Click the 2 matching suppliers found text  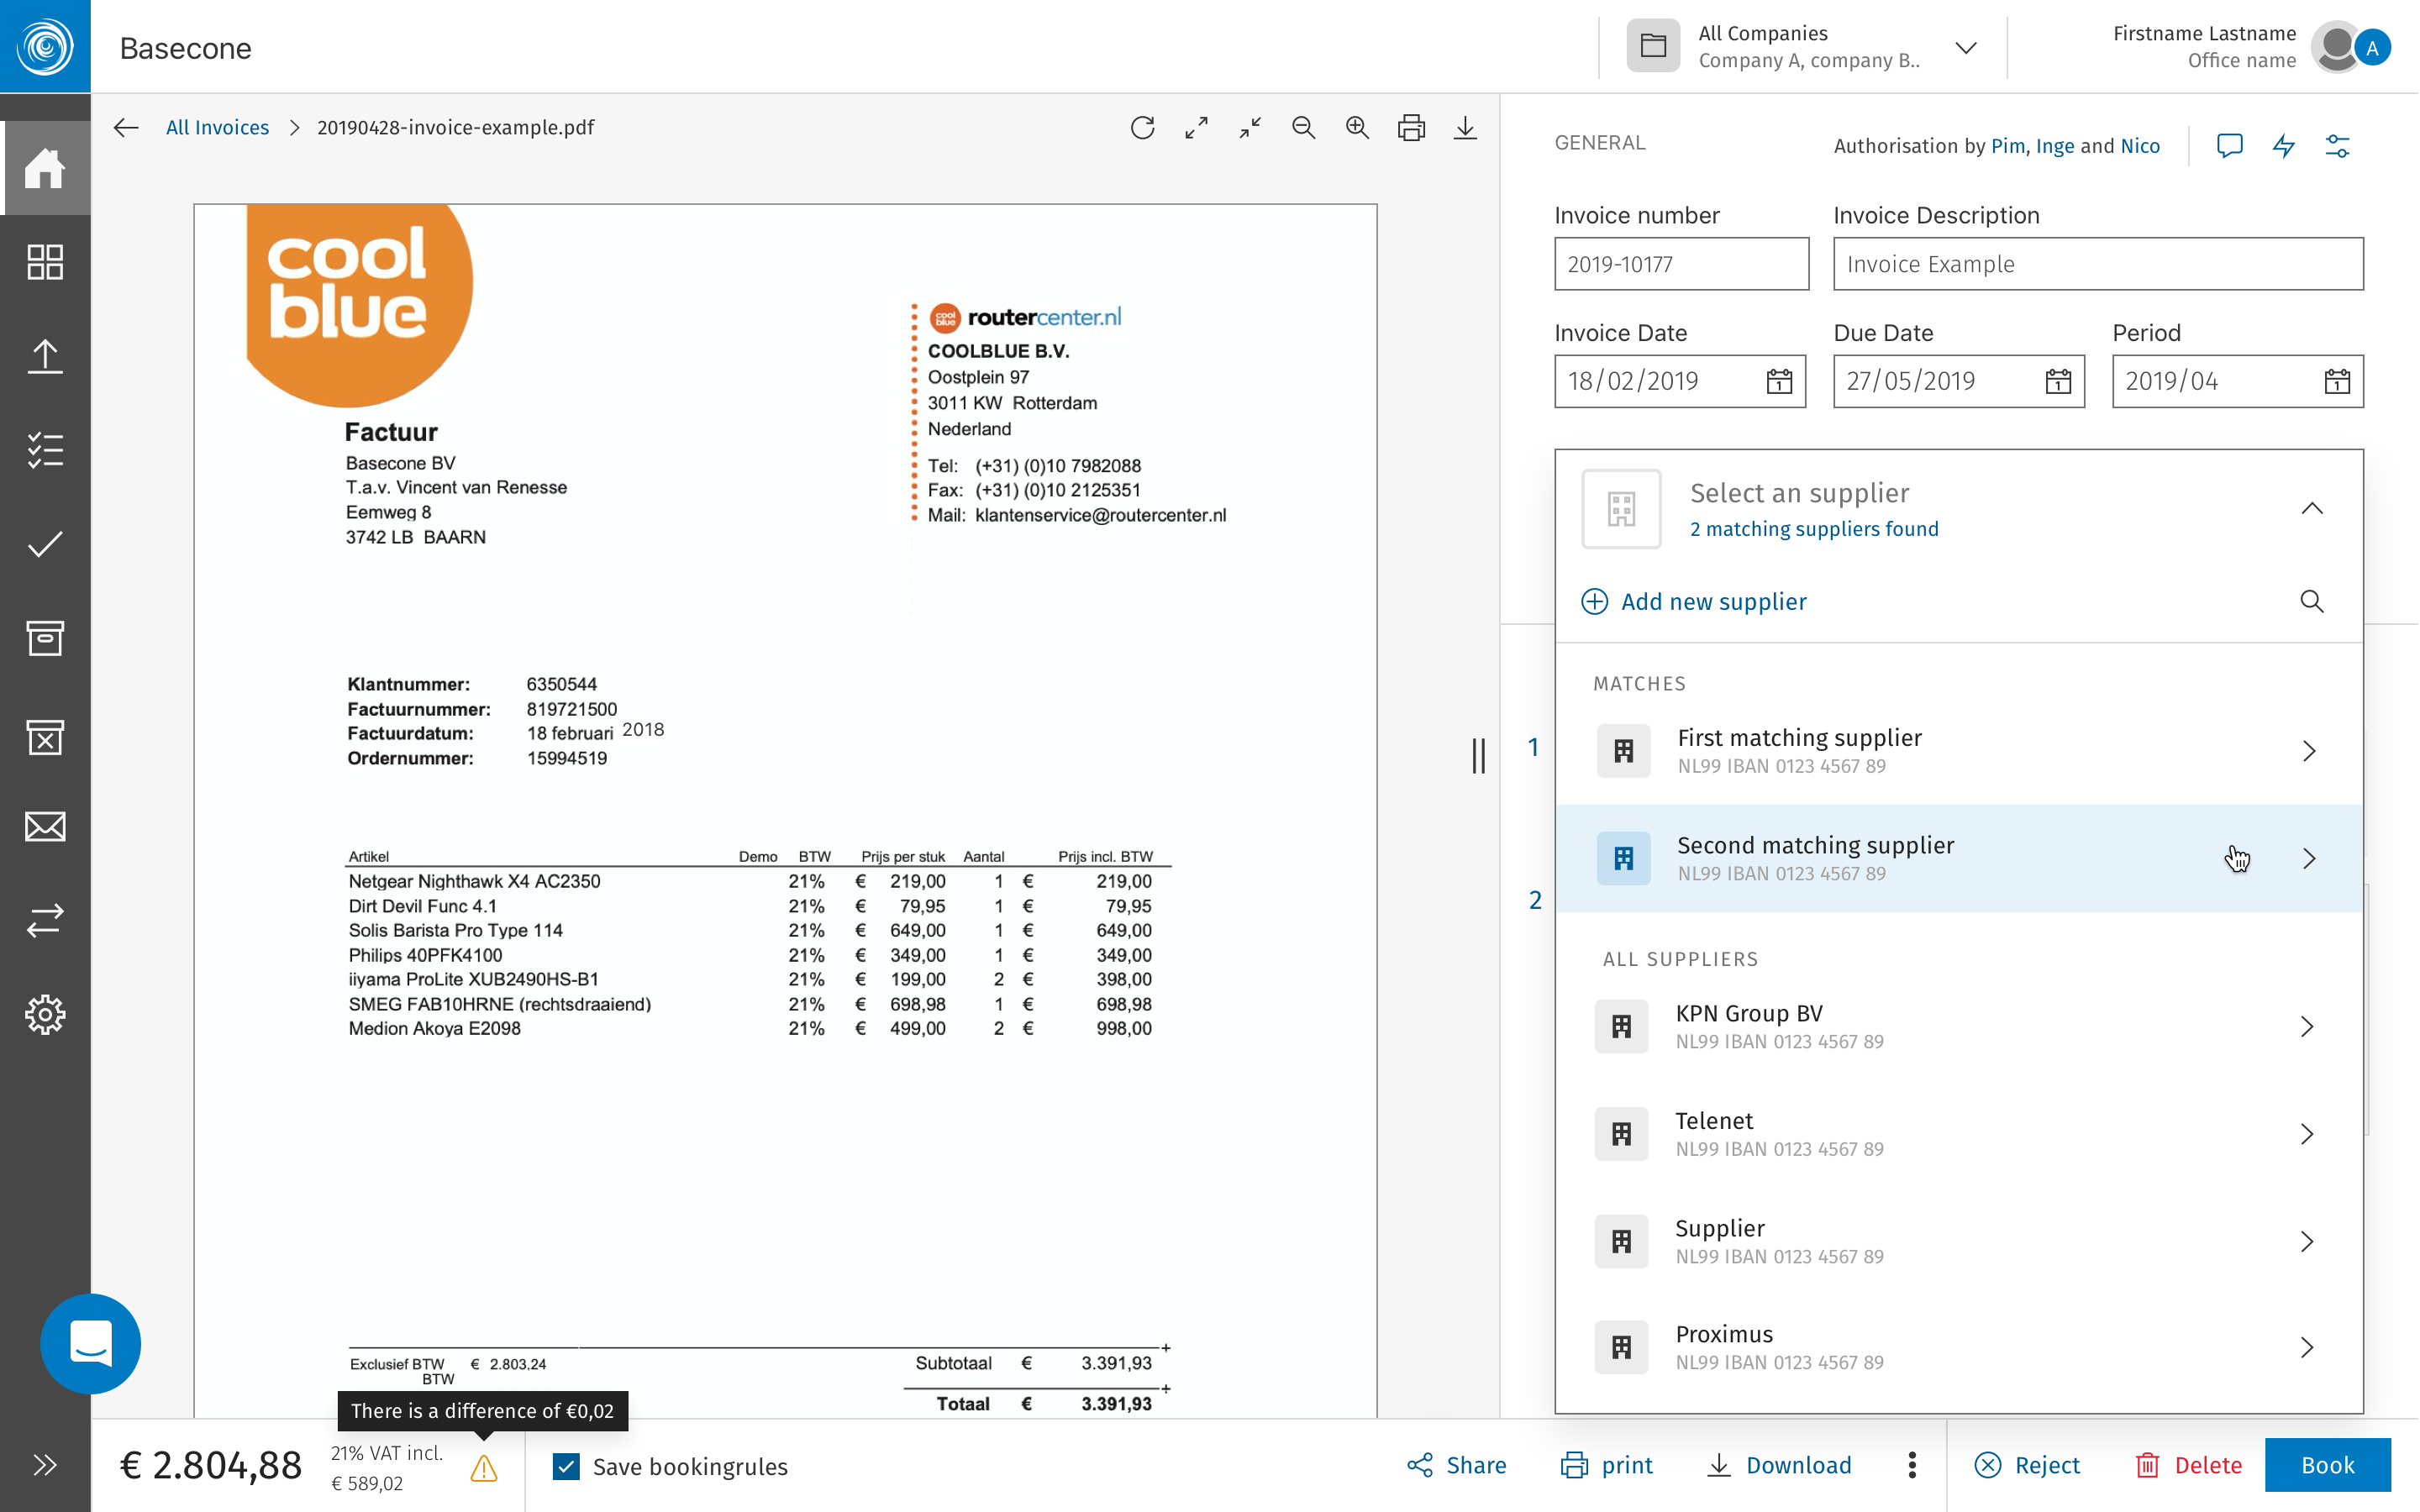1814,529
